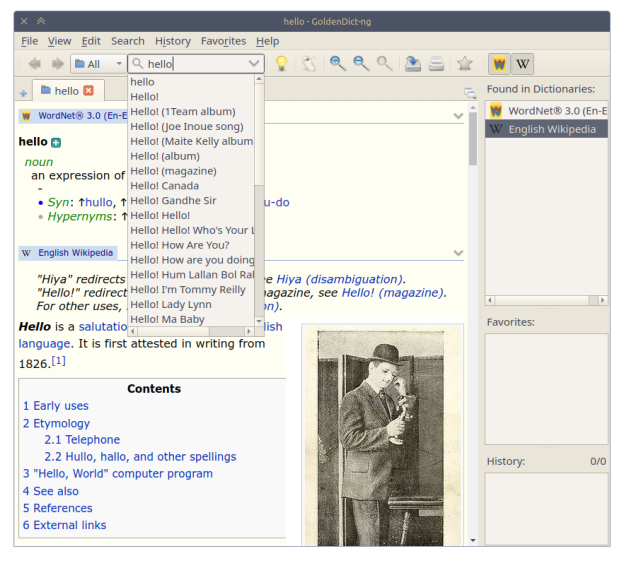Click the new tab plus icon

23,93
